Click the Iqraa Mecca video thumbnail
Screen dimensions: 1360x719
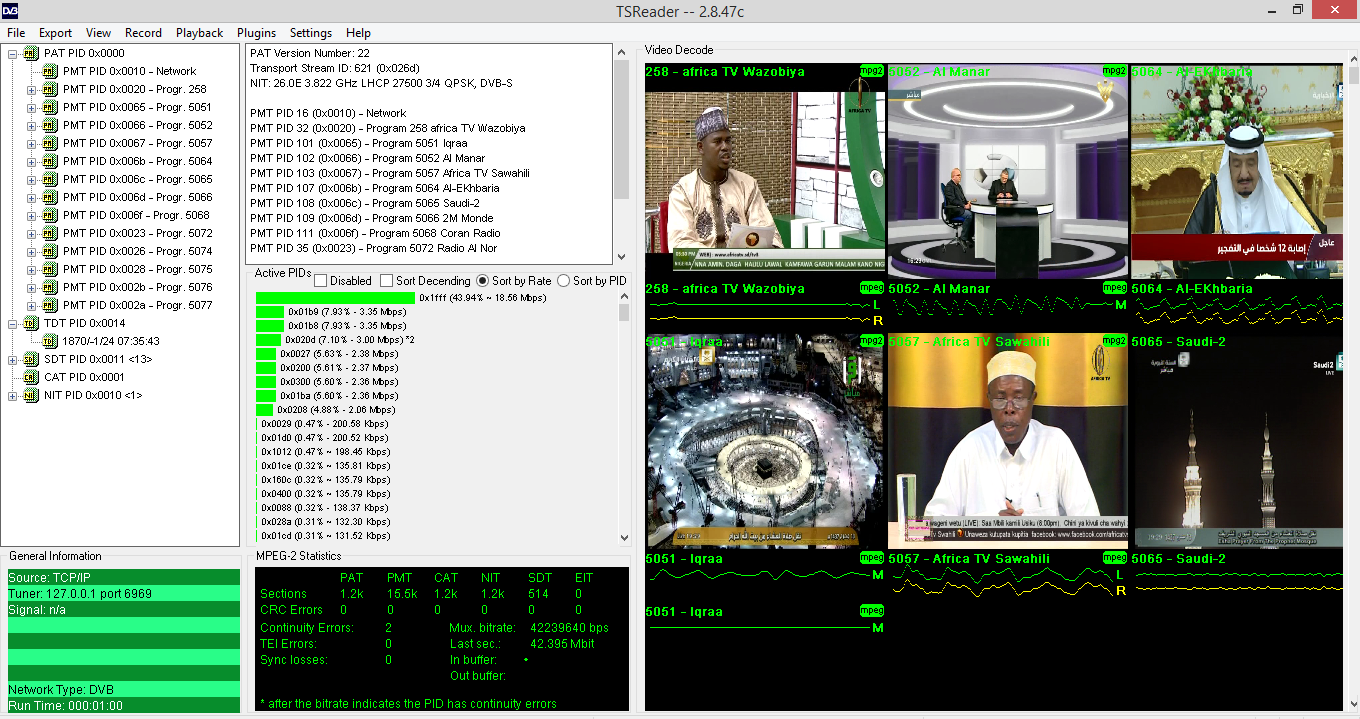[765, 440]
